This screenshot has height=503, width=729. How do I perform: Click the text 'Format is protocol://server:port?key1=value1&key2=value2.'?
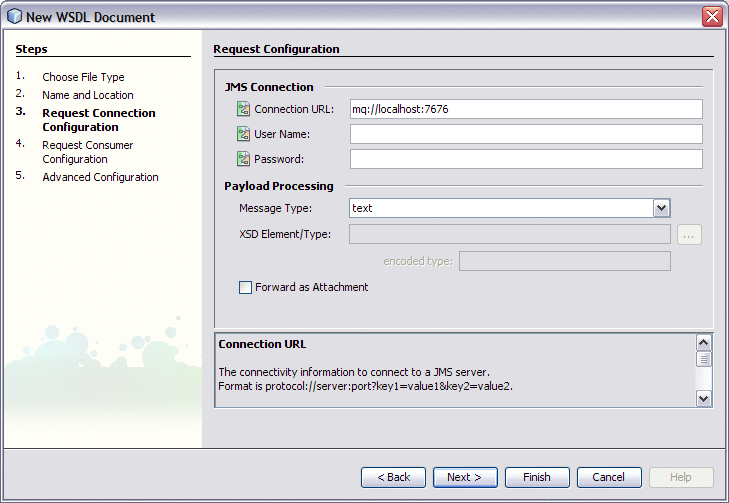(x=365, y=386)
